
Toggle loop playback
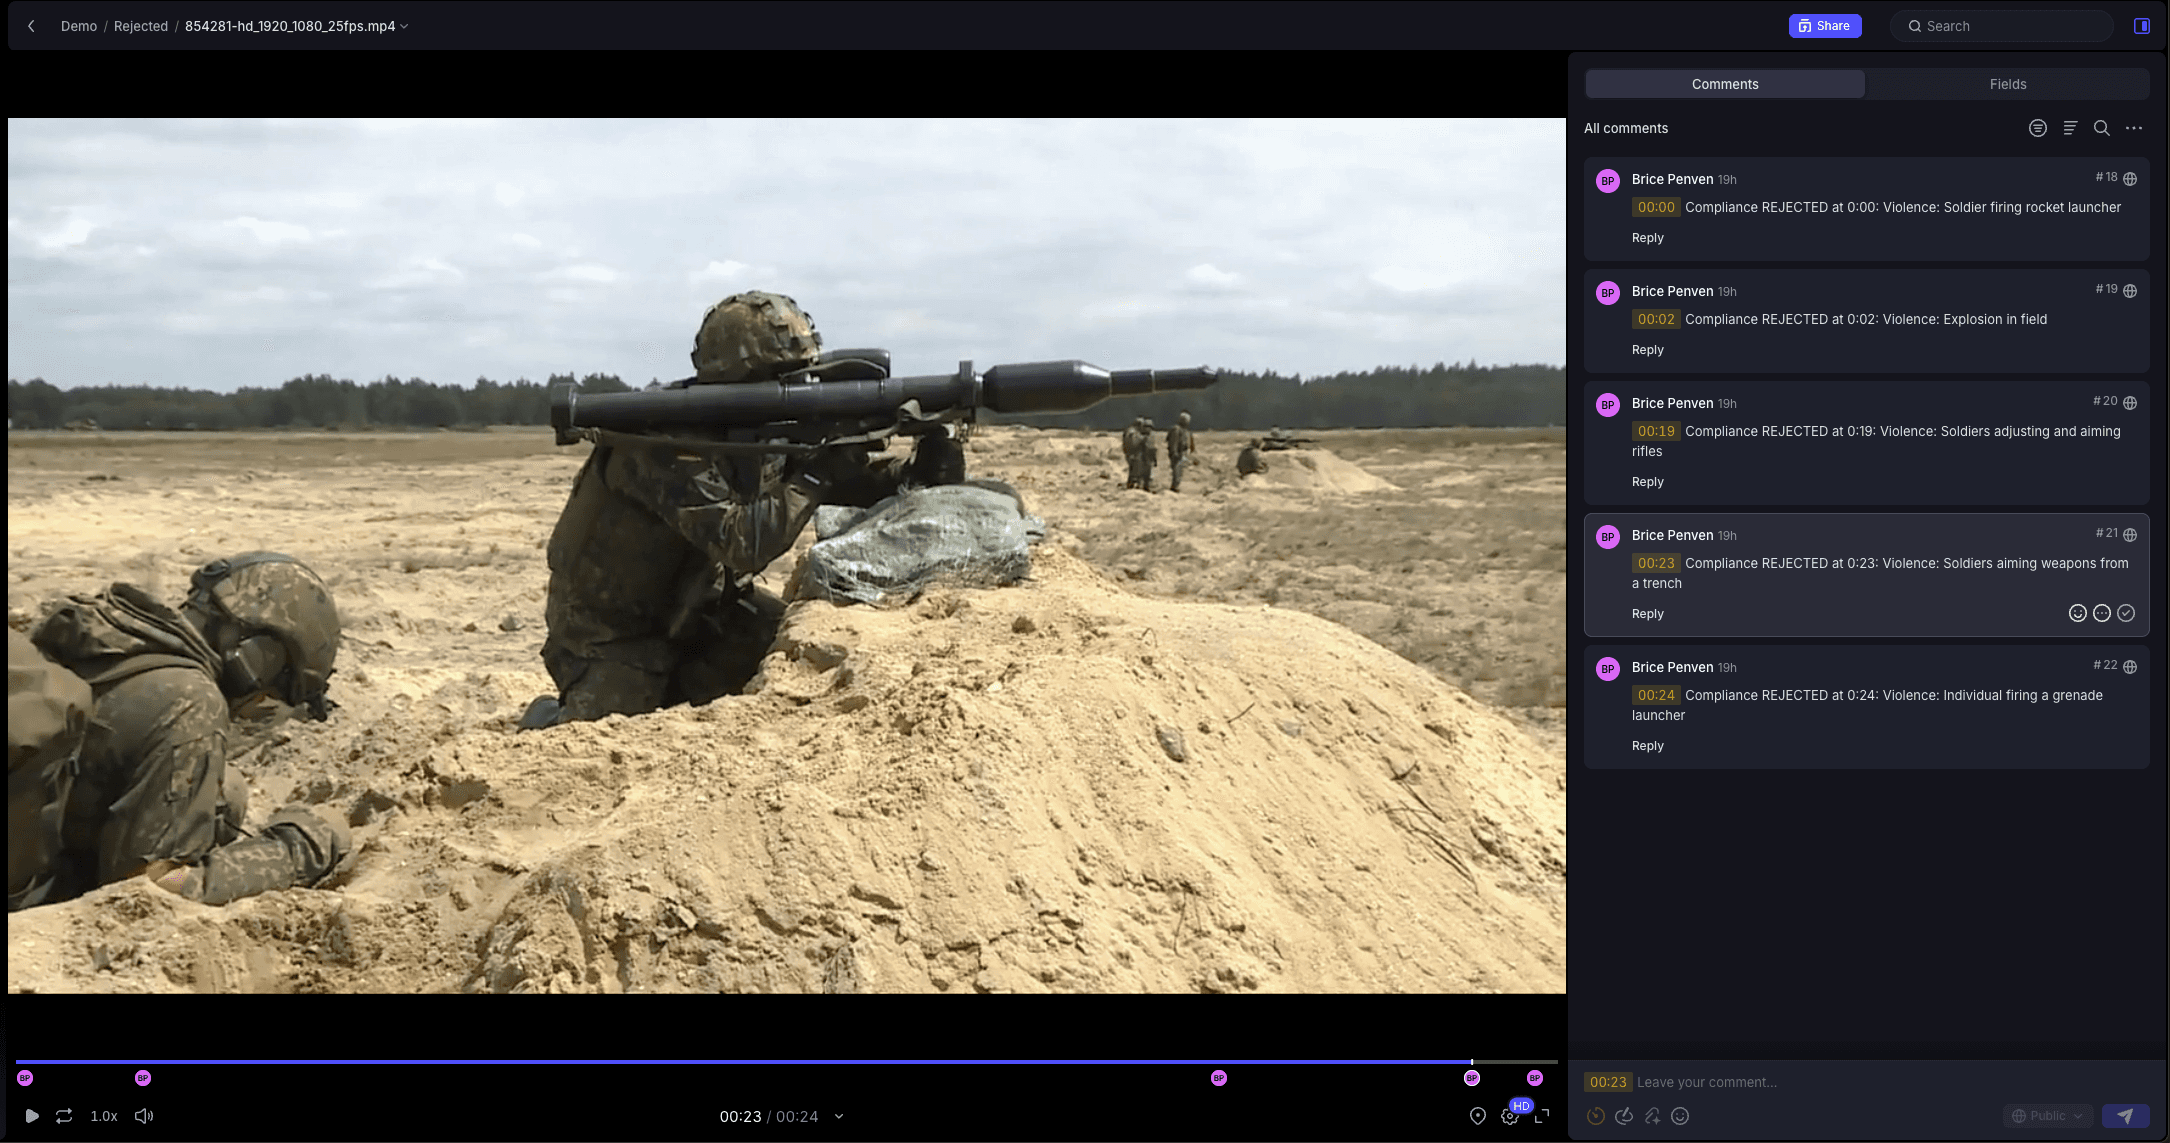64,1116
